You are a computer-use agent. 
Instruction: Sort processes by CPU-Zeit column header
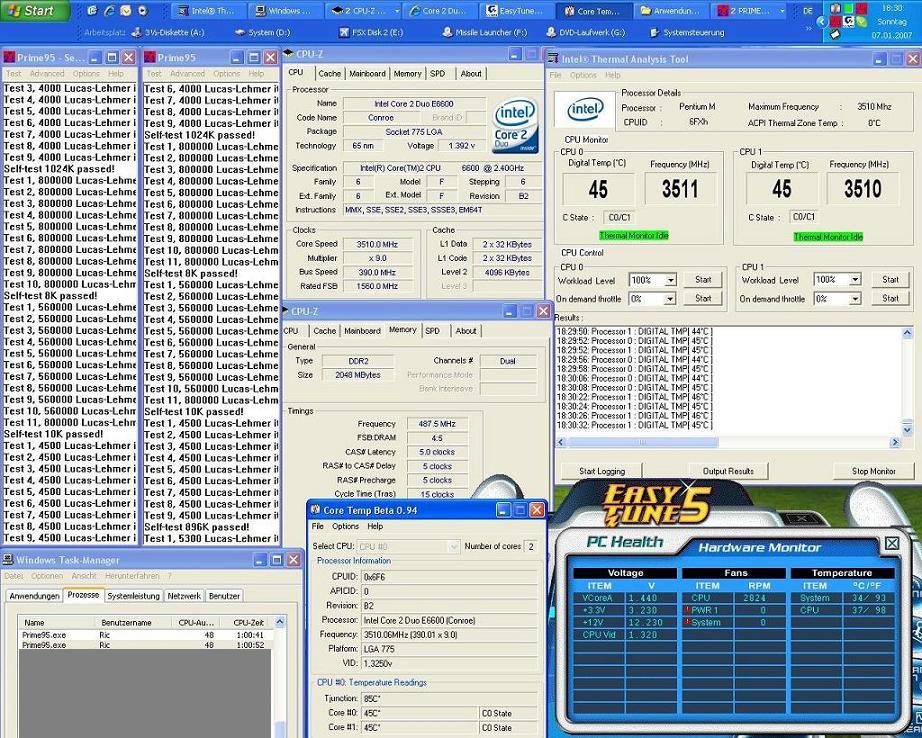248,622
